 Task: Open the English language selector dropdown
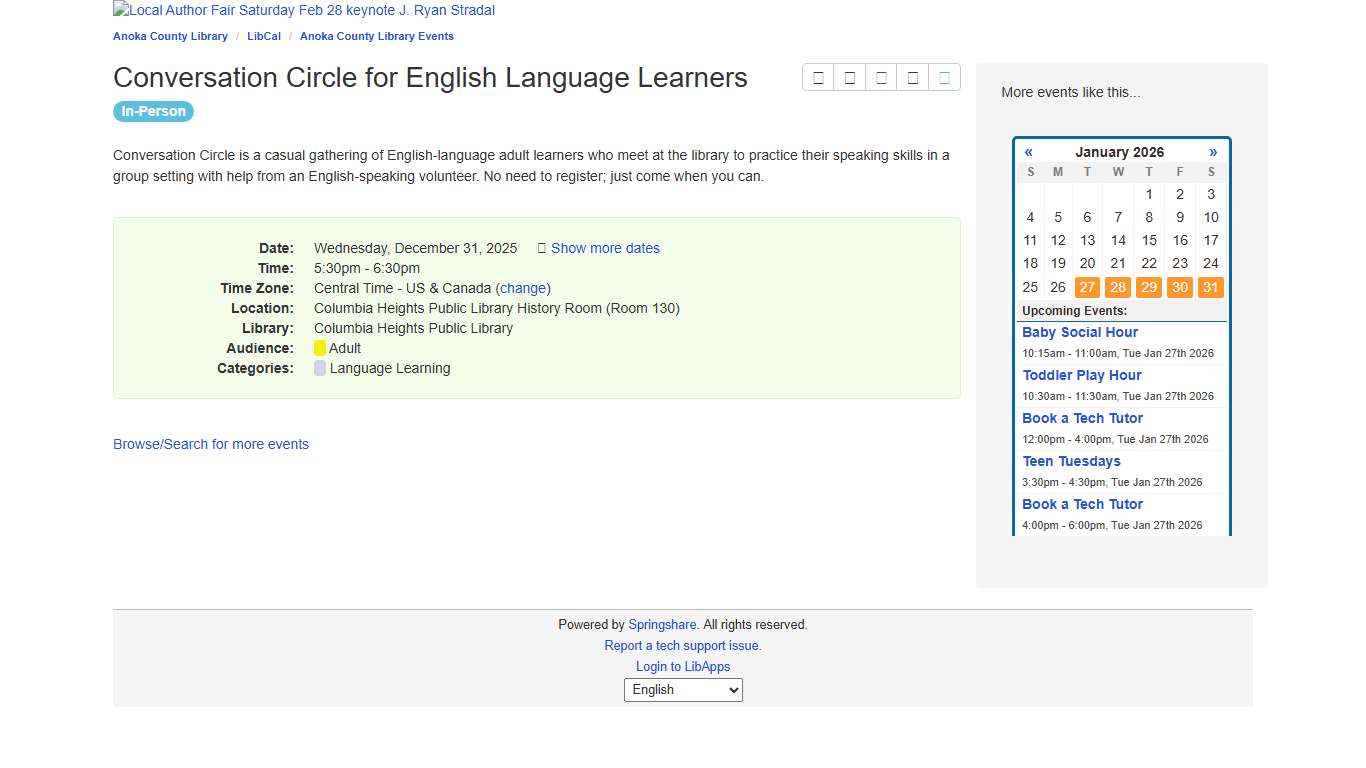[x=683, y=689]
